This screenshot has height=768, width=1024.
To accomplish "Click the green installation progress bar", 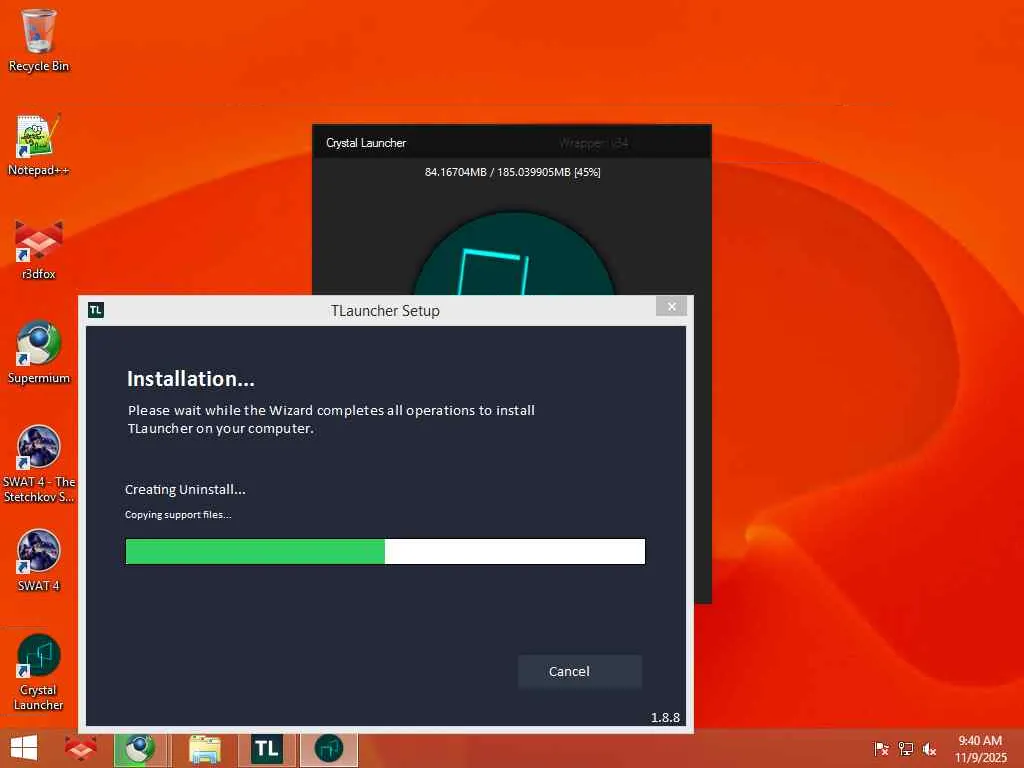I will [385, 551].
